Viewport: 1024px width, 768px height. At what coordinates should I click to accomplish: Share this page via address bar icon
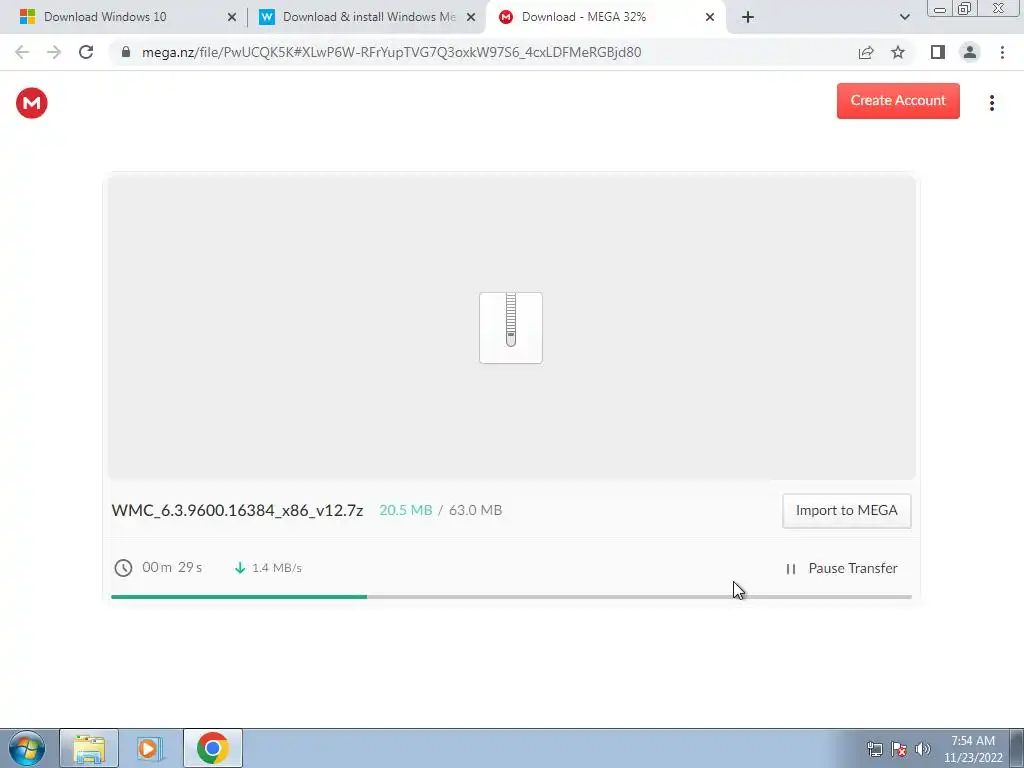[866, 52]
